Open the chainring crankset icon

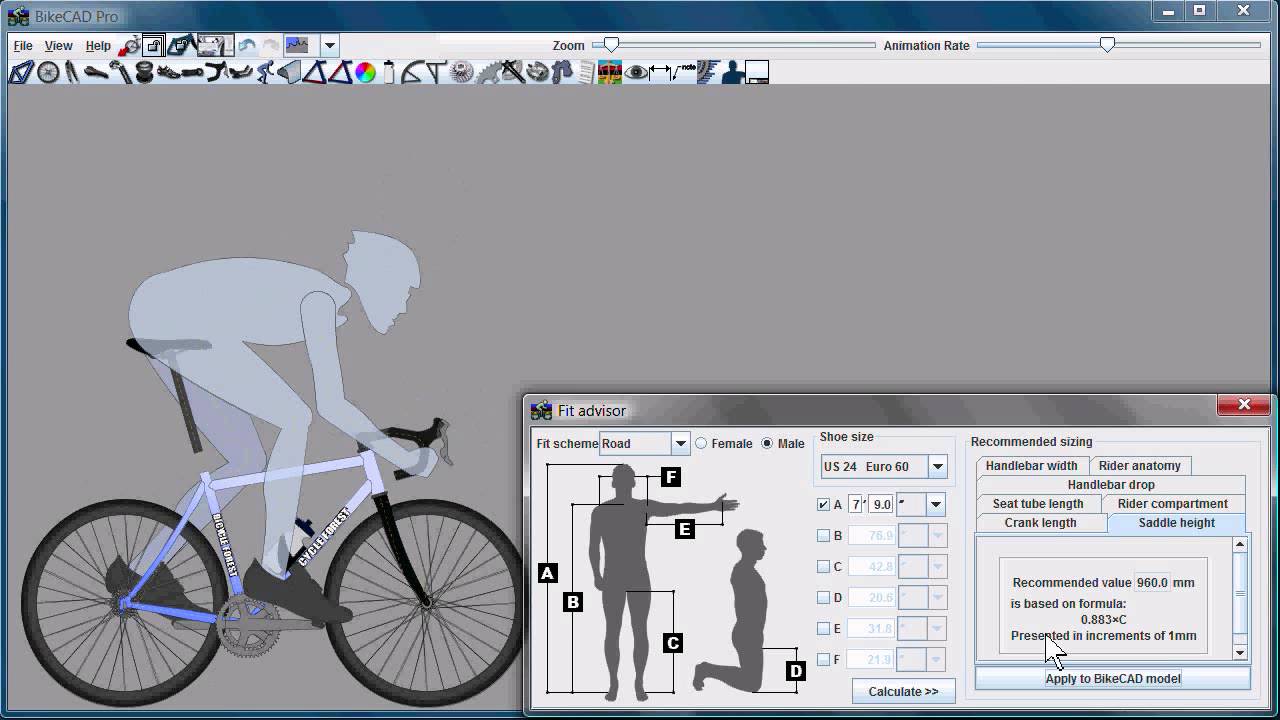pos(488,72)
